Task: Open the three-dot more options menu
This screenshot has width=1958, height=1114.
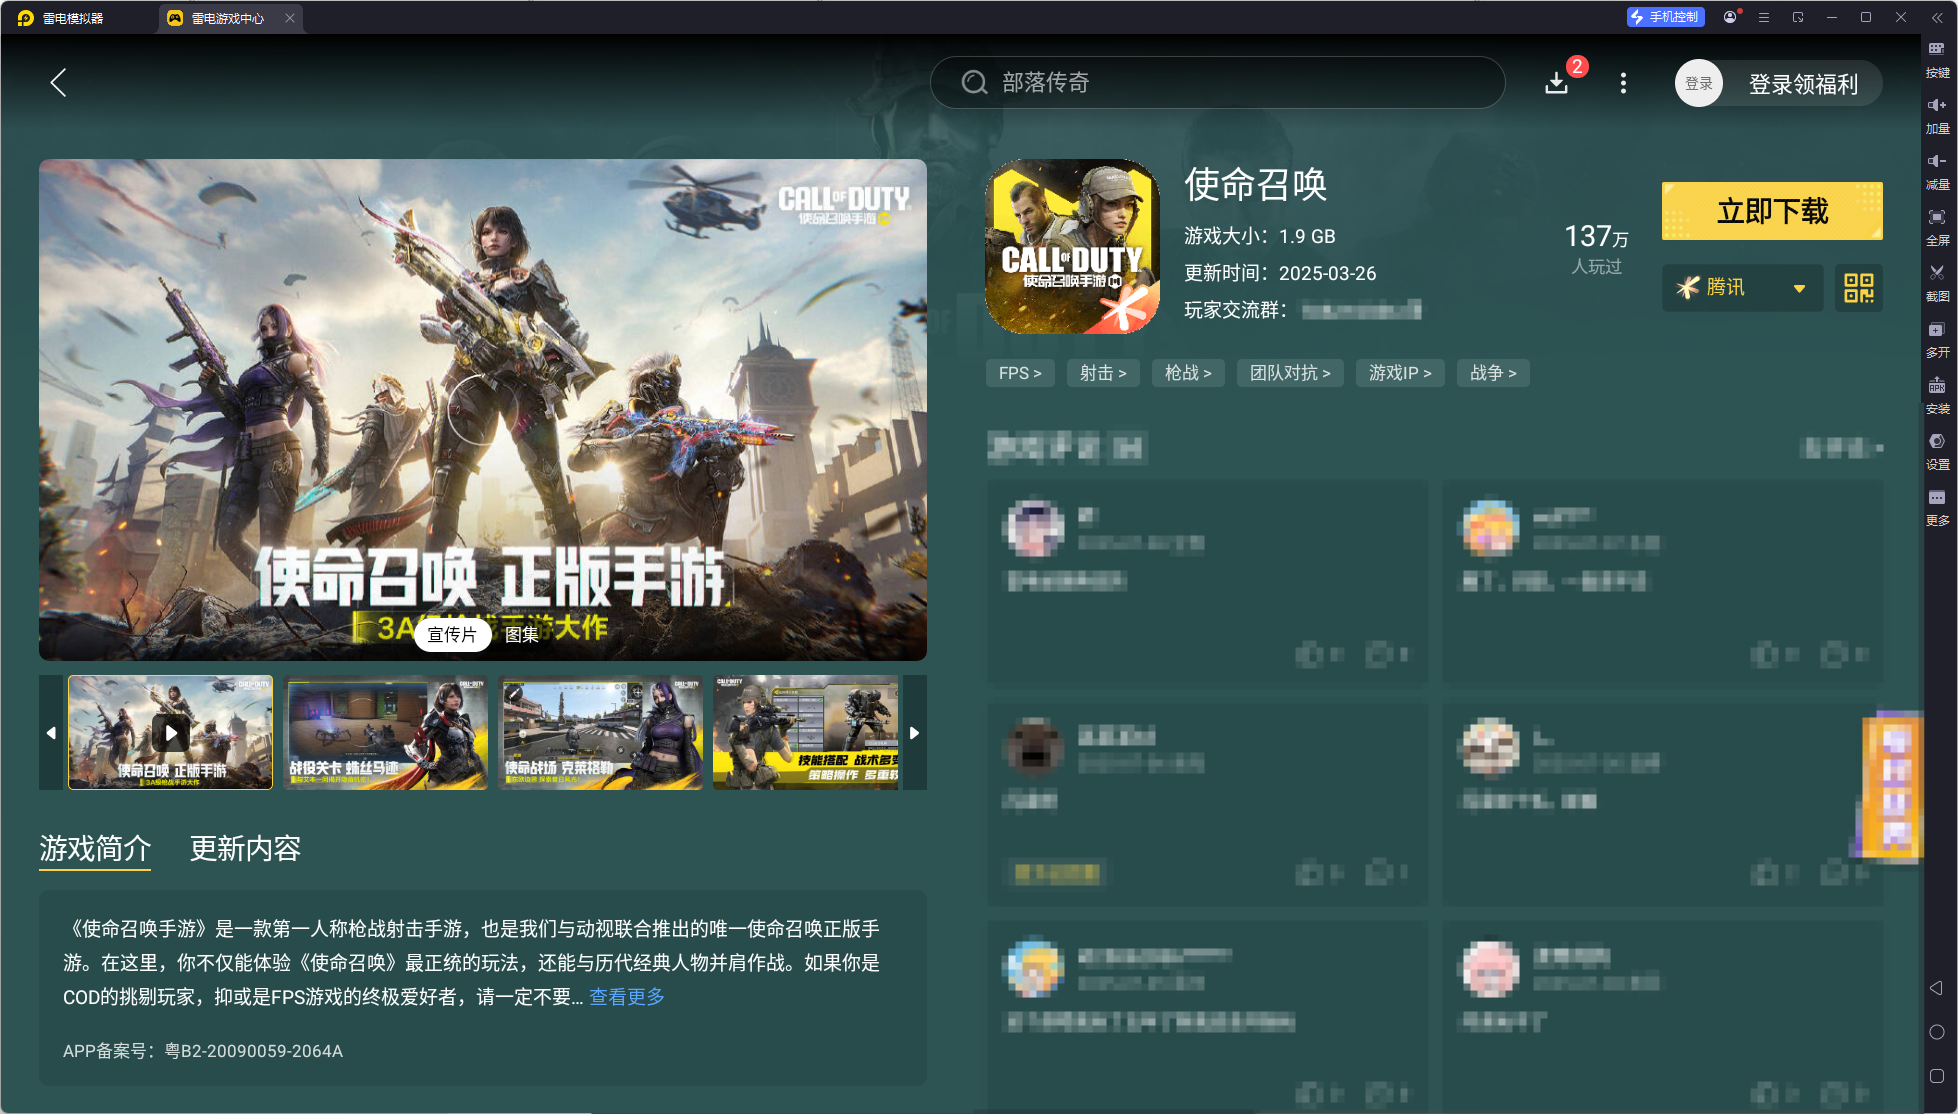Action: point(1623,83)
